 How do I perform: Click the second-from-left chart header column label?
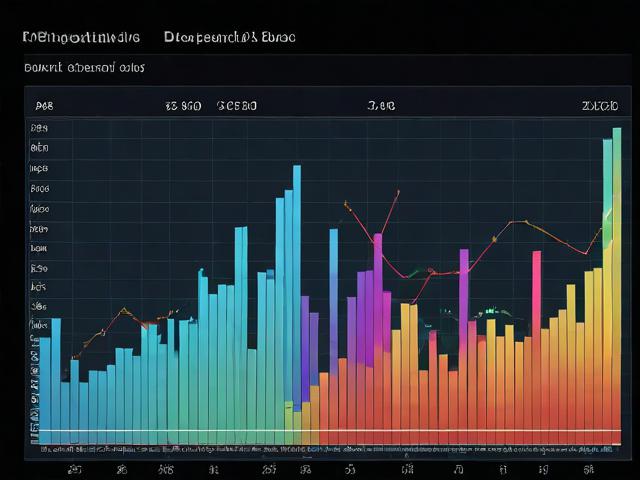[x=183, y=105]
